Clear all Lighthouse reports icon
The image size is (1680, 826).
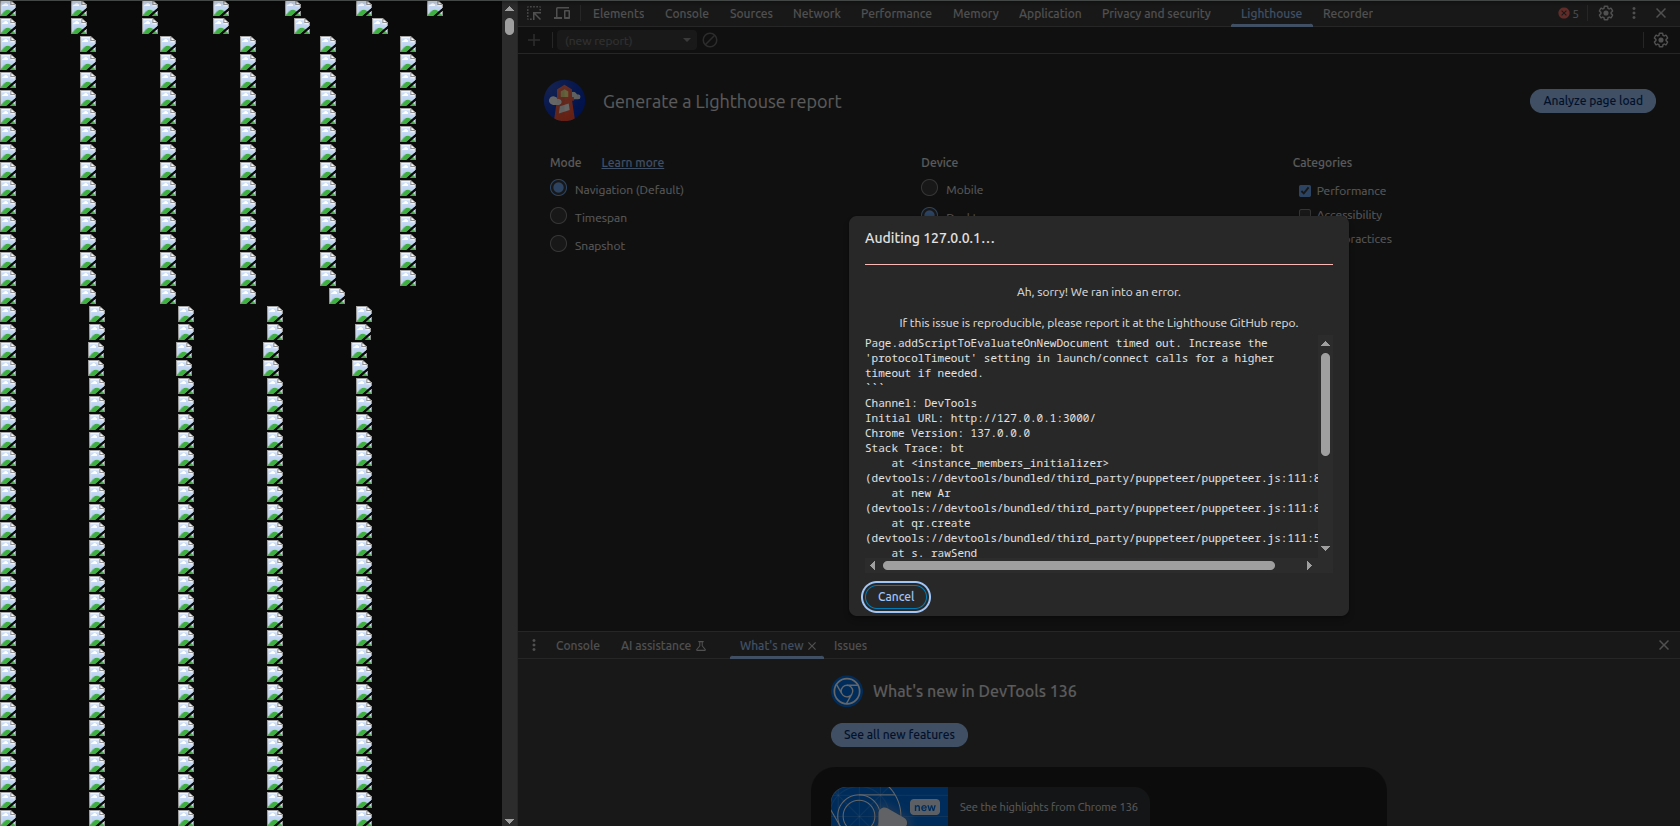tap(710, 40)
